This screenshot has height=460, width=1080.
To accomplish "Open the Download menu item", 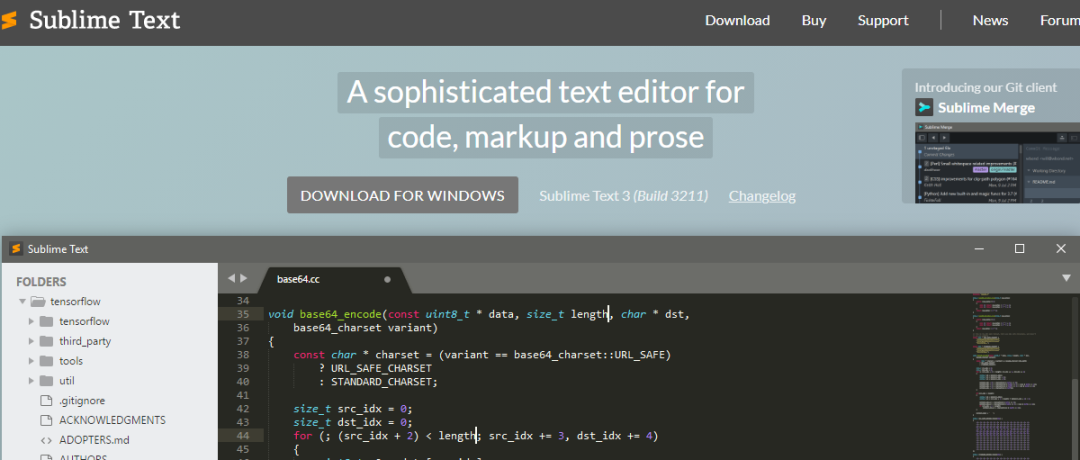I will [x=737, y=21].
